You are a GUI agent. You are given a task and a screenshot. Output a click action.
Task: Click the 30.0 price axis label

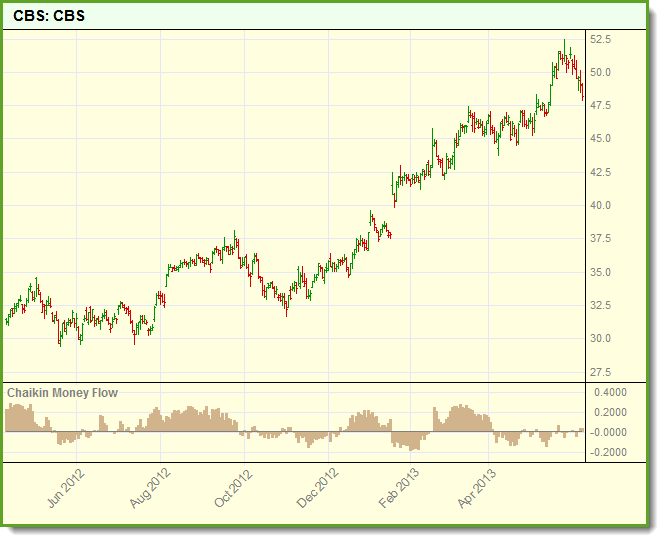click(601, 339)
